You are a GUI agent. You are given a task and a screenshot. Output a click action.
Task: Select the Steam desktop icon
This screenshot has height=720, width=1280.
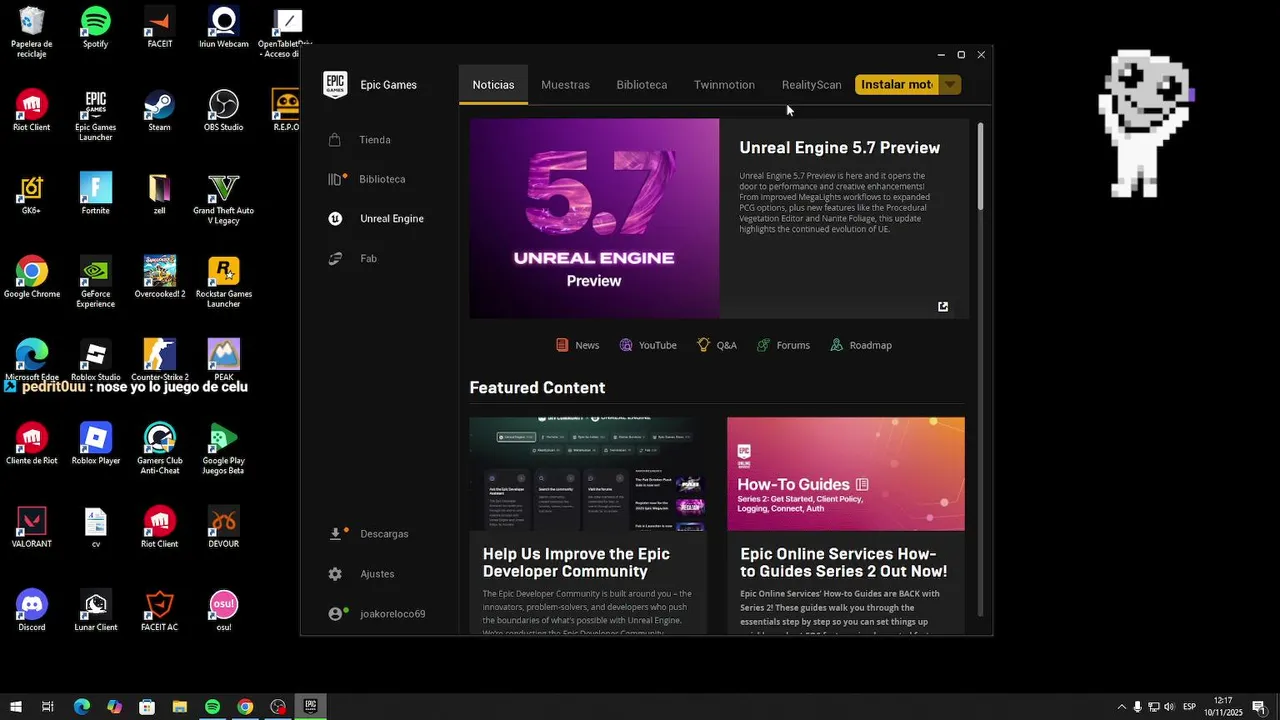159,111
